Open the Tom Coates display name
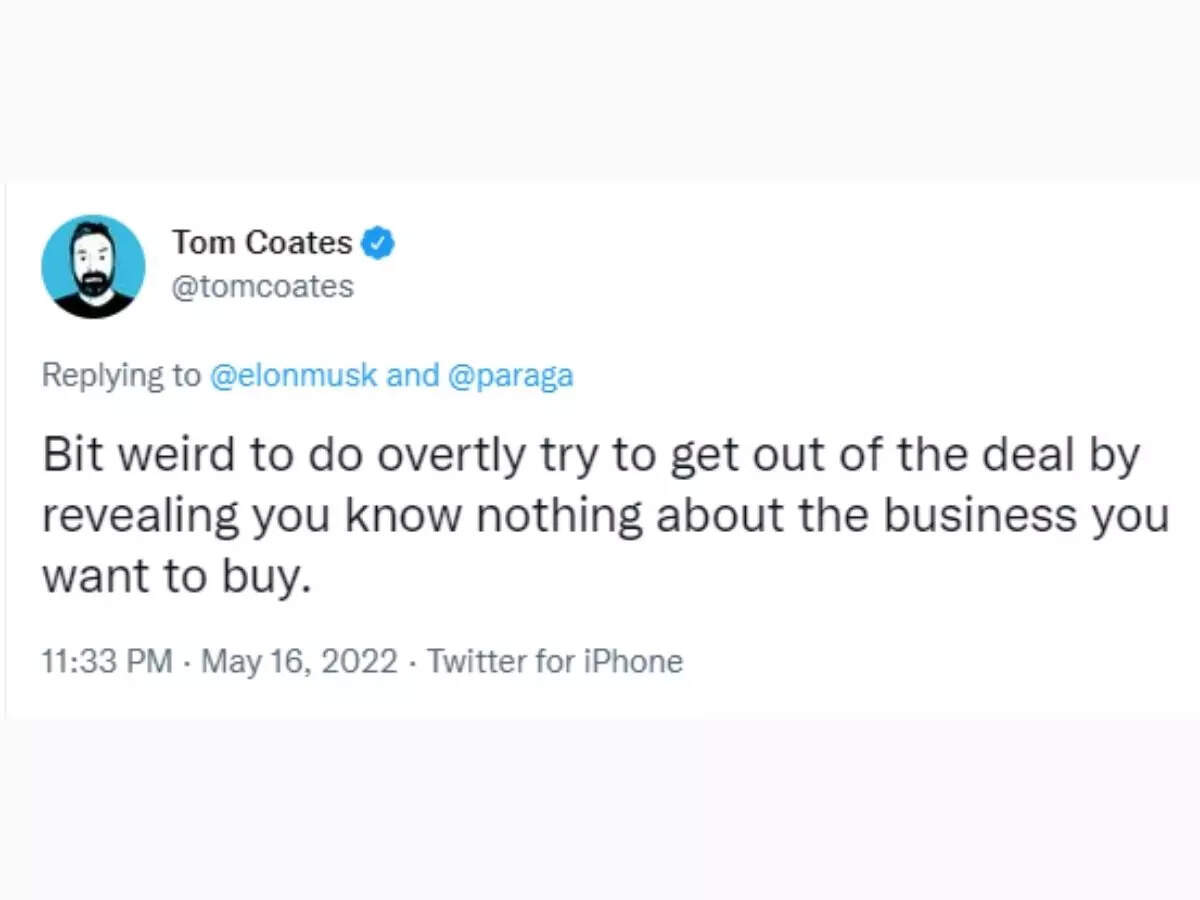This screenshot has height=900, width=1200. pyautogui.click(x=262, y=243)
